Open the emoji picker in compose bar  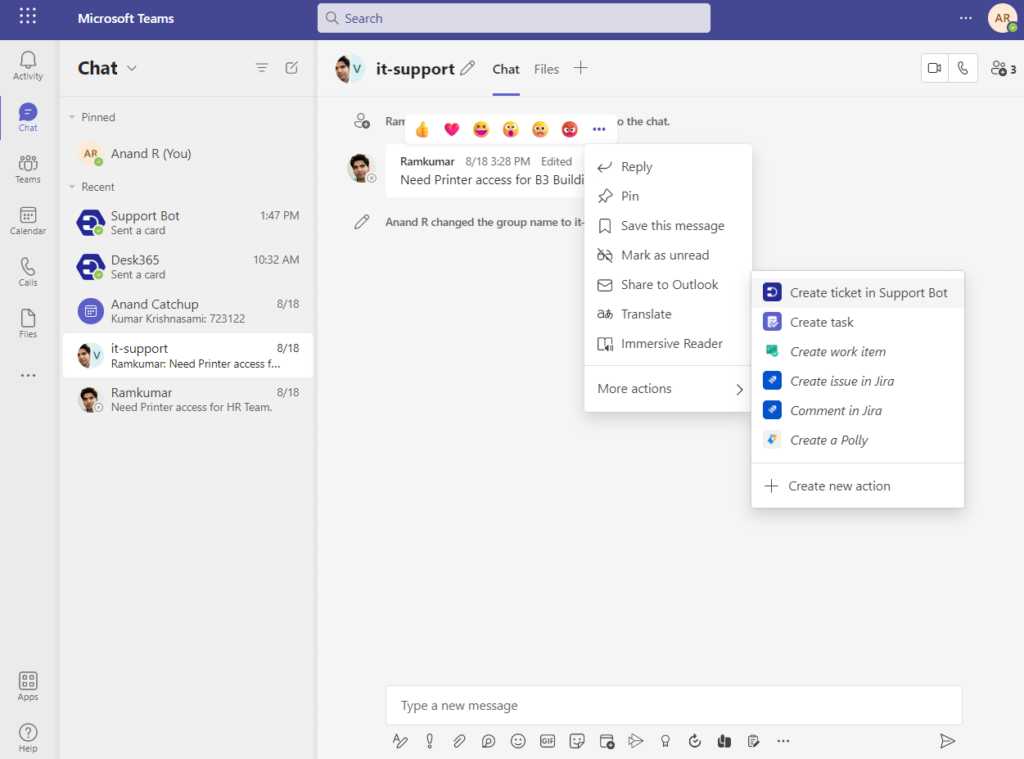pos(518,741)
